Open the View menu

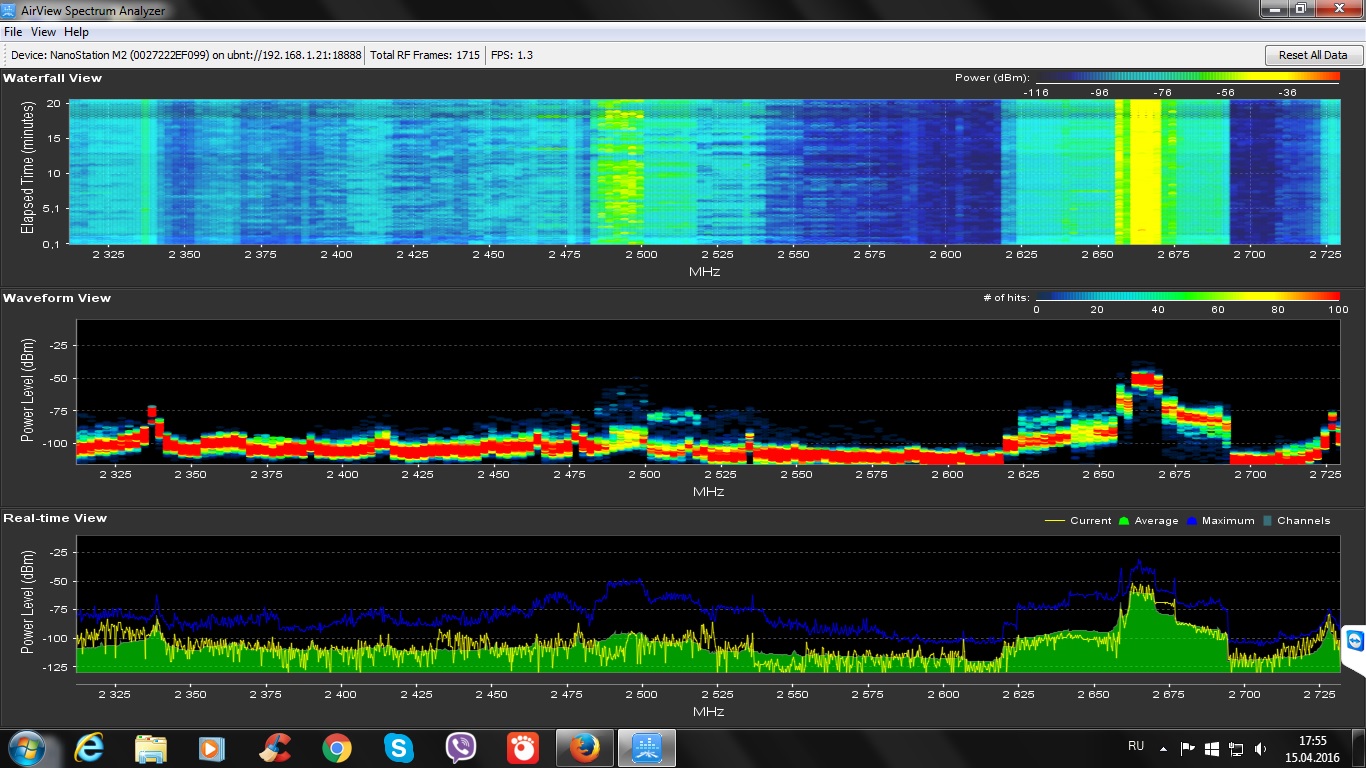click(43, 32)
